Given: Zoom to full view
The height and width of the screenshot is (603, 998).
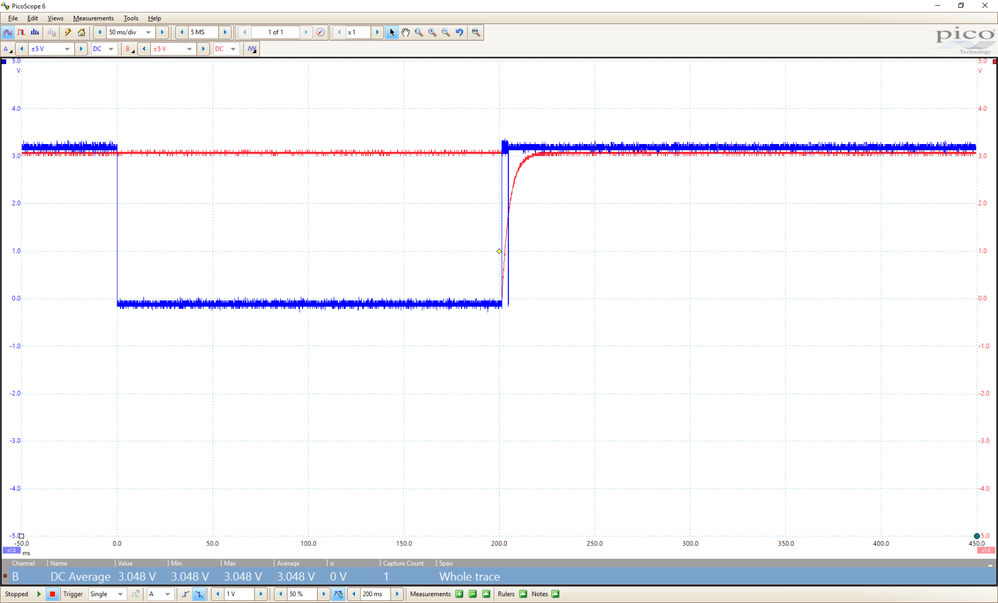Looking at the screenshot, I should tap(475, 32).
